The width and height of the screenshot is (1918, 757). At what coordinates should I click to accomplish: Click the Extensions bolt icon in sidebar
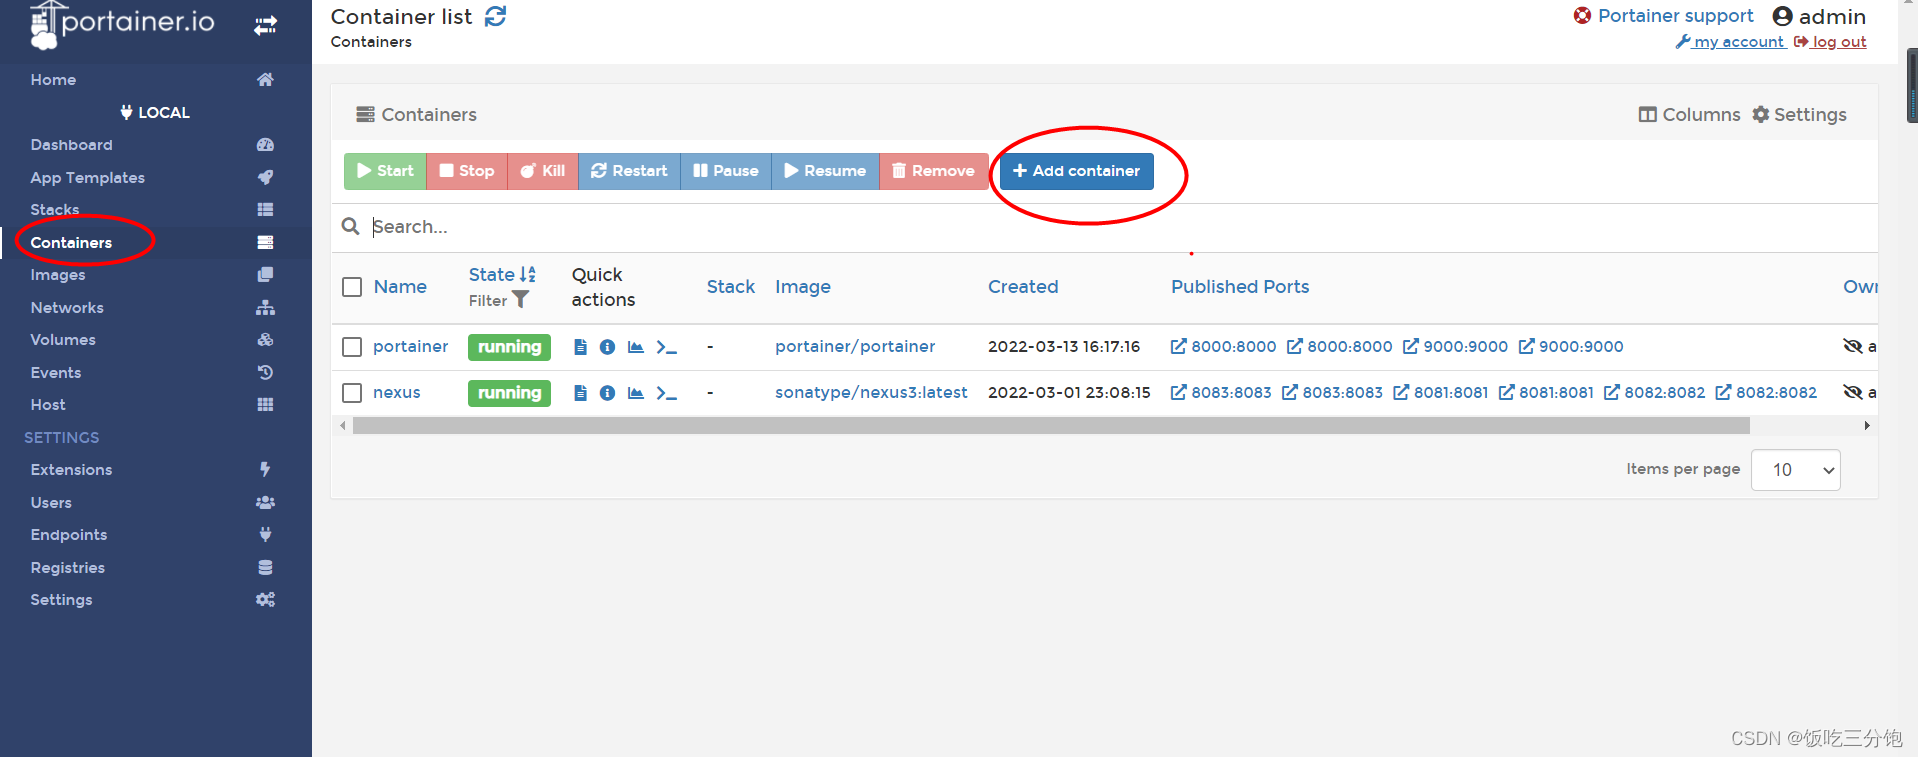(x=265, y=469)
